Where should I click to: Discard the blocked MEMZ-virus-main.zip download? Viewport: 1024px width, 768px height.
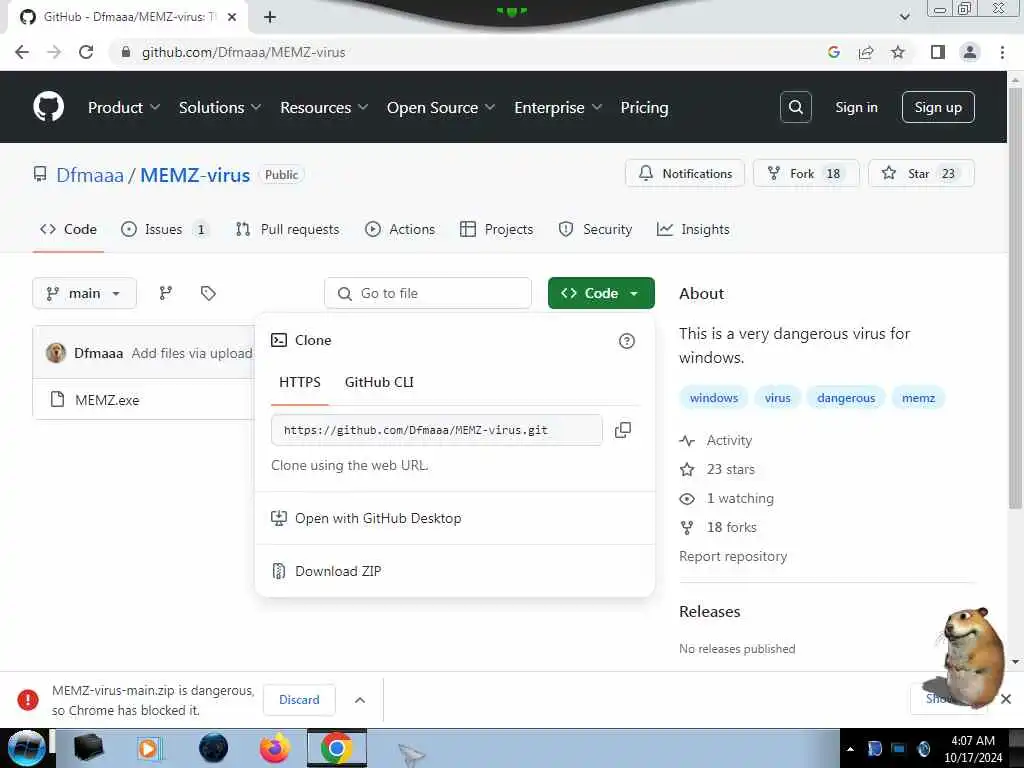coord(299,699)
